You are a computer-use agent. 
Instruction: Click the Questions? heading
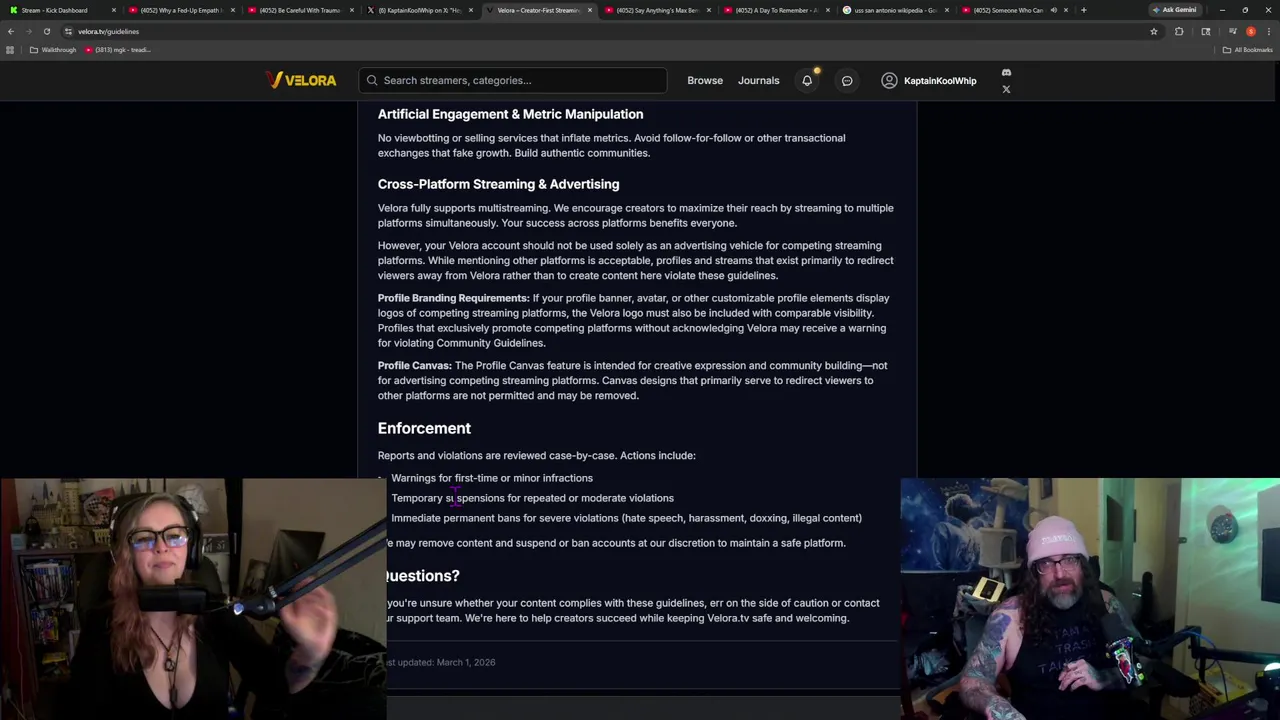click(x=422, y=576)
